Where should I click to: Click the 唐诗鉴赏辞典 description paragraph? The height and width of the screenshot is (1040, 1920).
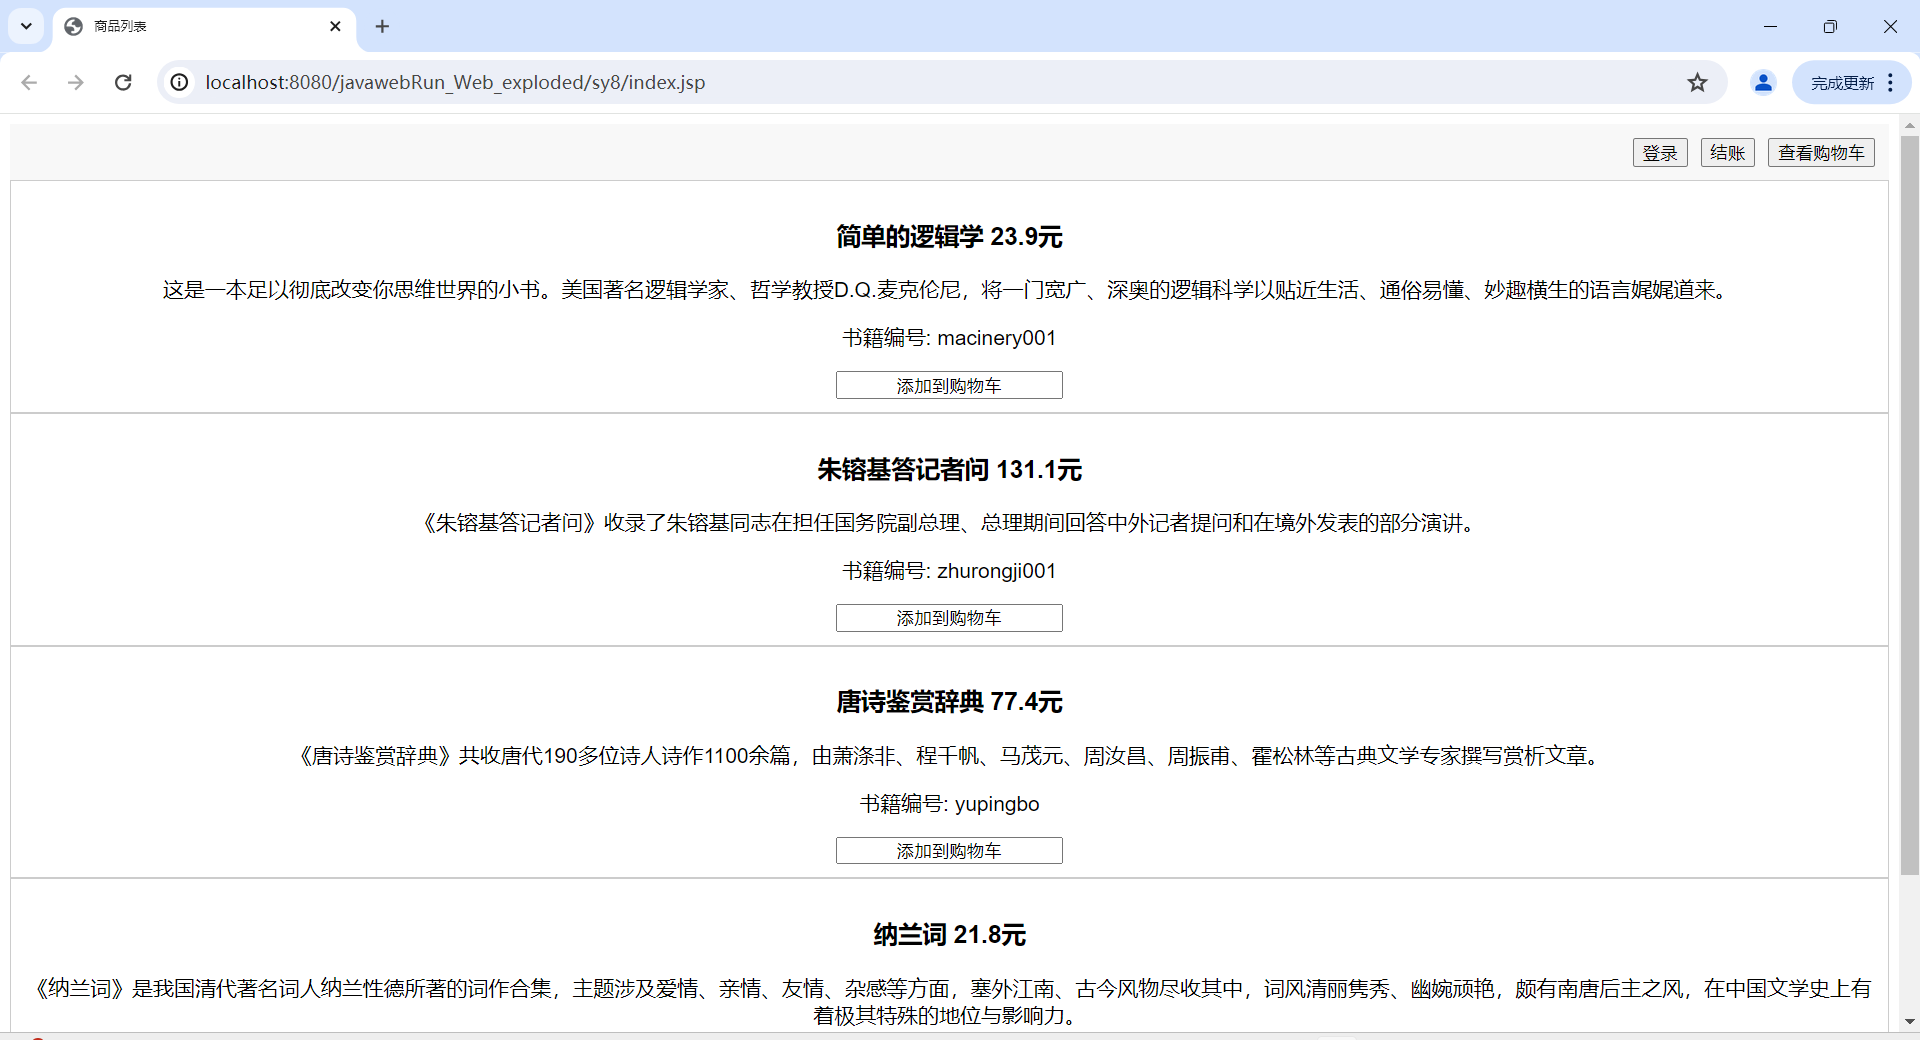pyautogui.click(x=949, y=756)
